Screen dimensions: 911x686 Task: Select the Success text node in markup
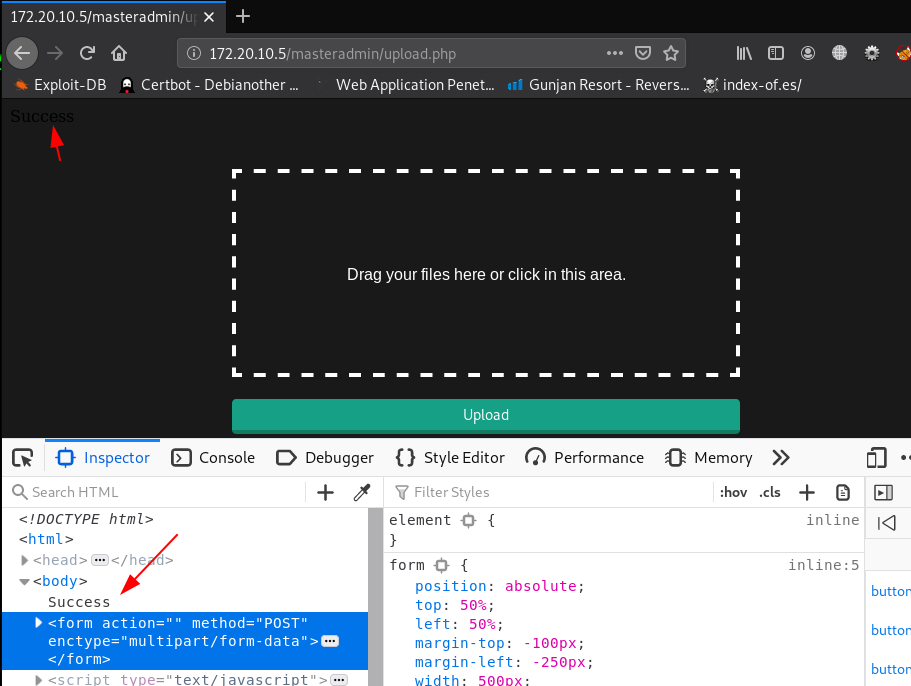coord(79,602)
